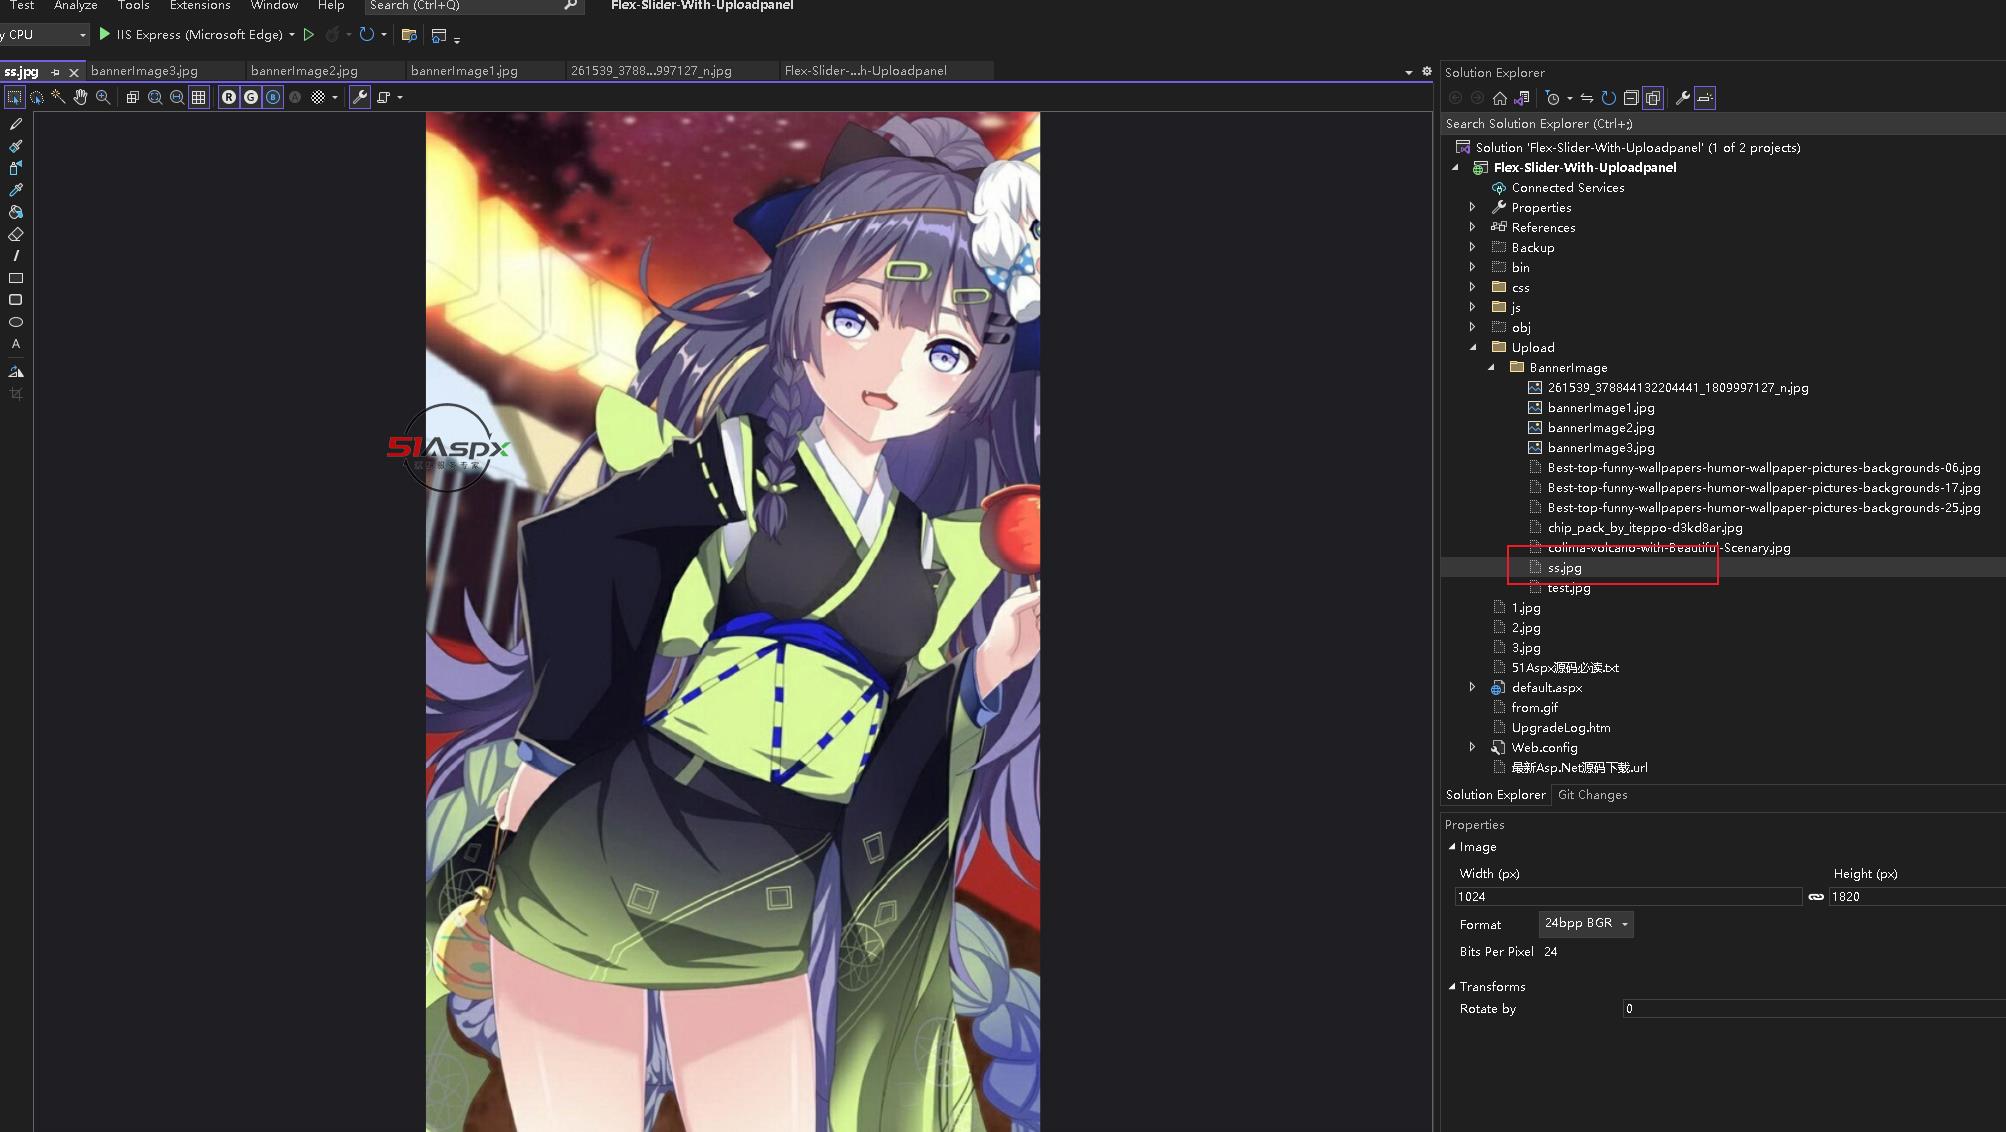
Task: Toggle the red channel button
Action: pyautogui.click(x=229, y=97)
